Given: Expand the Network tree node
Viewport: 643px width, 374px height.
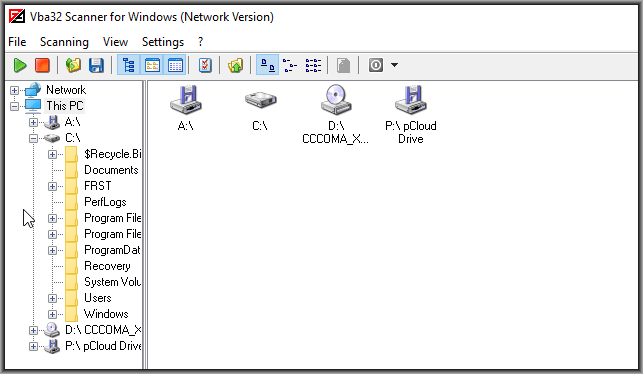Looking at the screenshot, I should coord(14,90).
